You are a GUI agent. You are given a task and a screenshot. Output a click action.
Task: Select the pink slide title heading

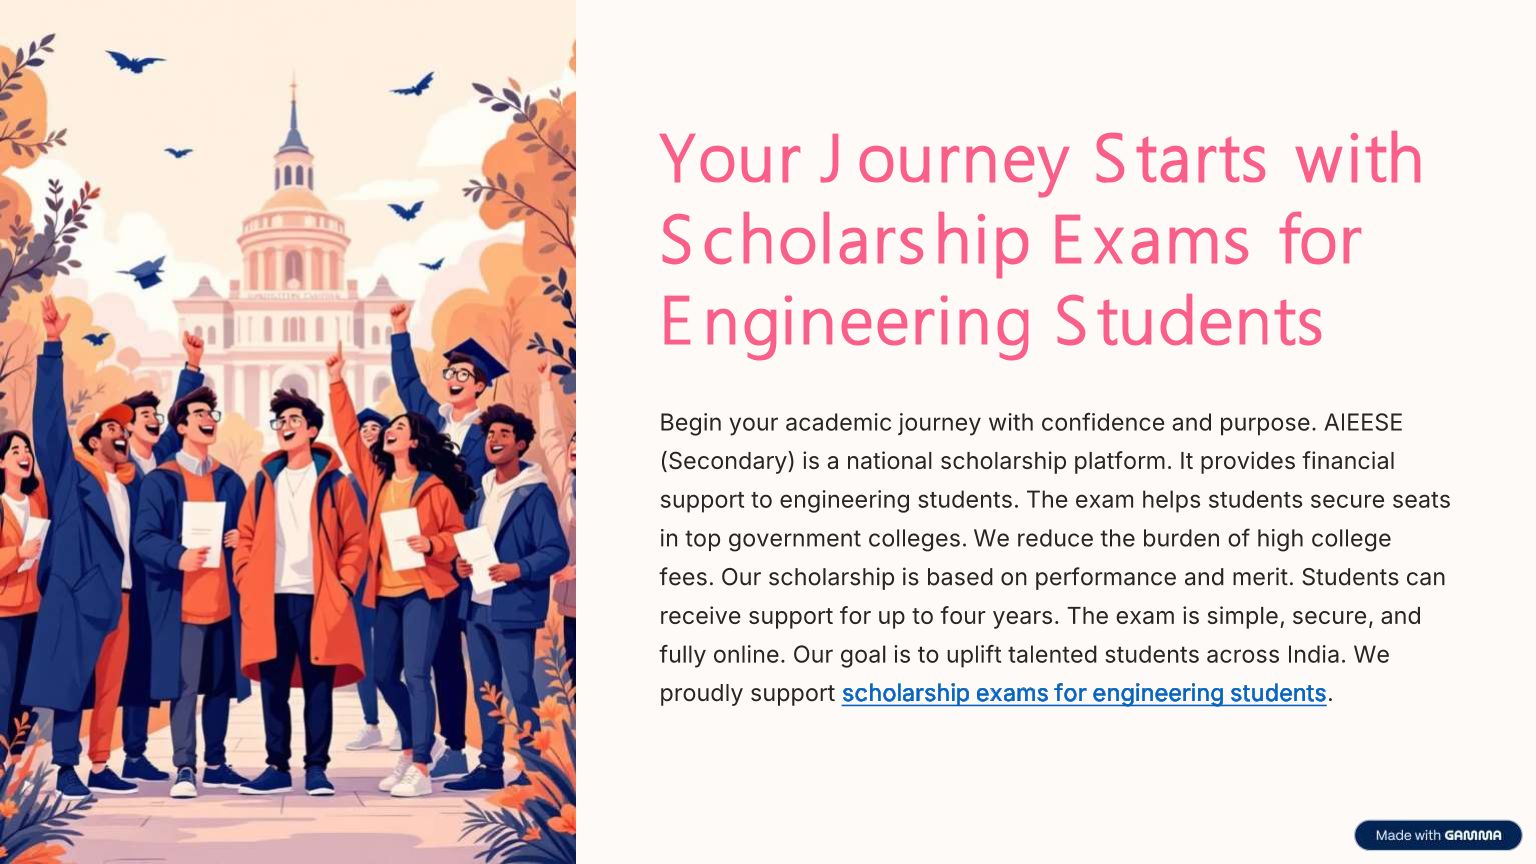click(1040, 240)
